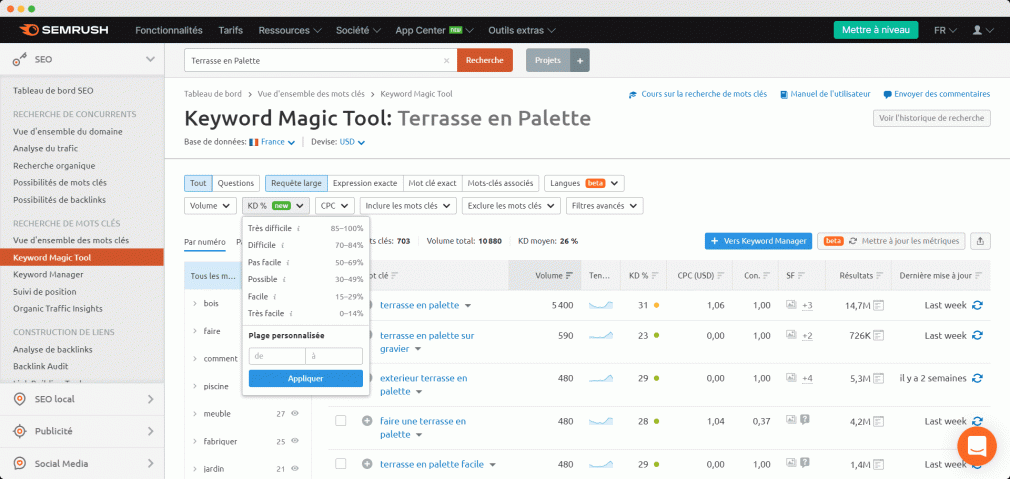Click the Mettre à niveau button
Viewport: 1010px width, 479px height.
tap(876, 30)
